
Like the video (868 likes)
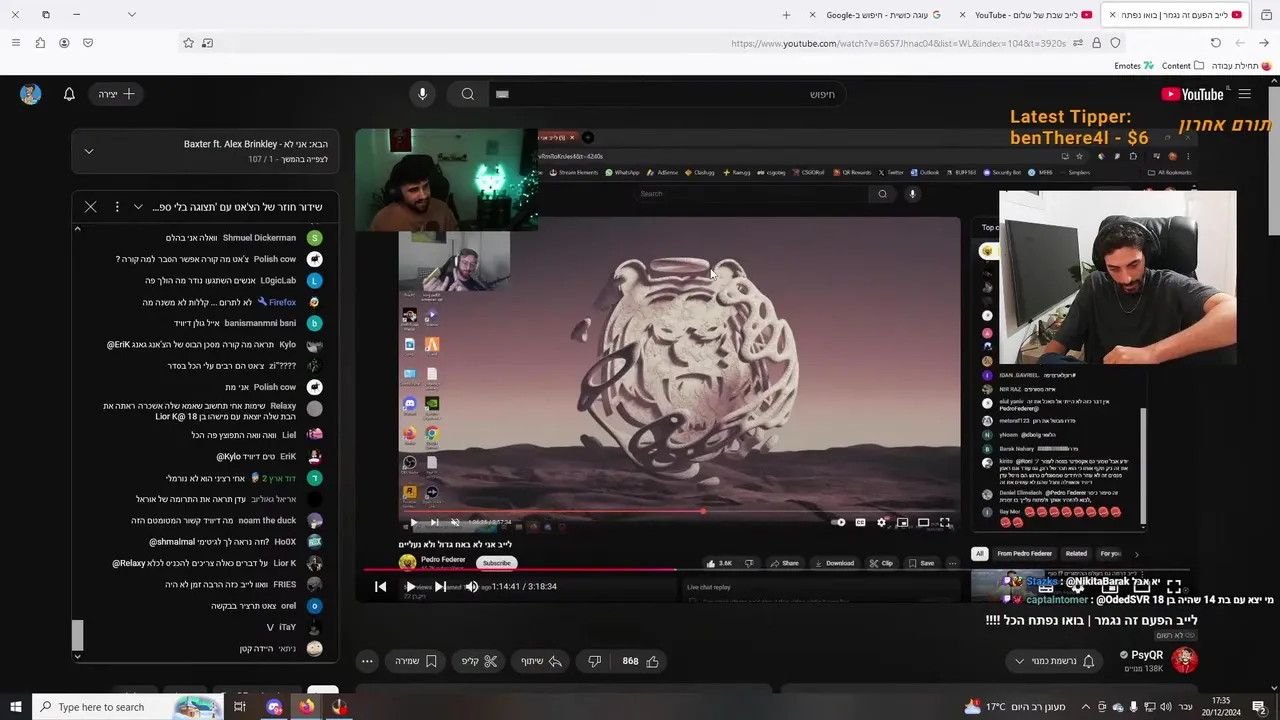[x=641, y=661]
